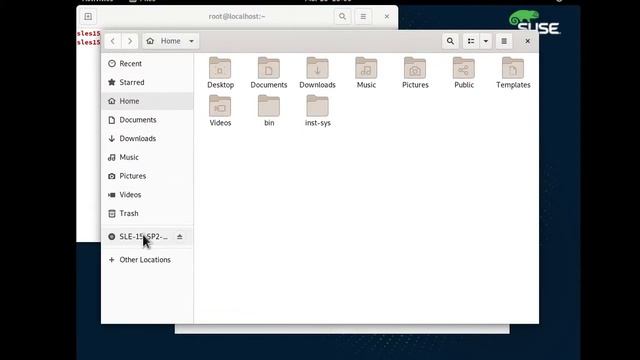640x360 pixels.
Task: Close the terminal window
Action: coord(387,17)
